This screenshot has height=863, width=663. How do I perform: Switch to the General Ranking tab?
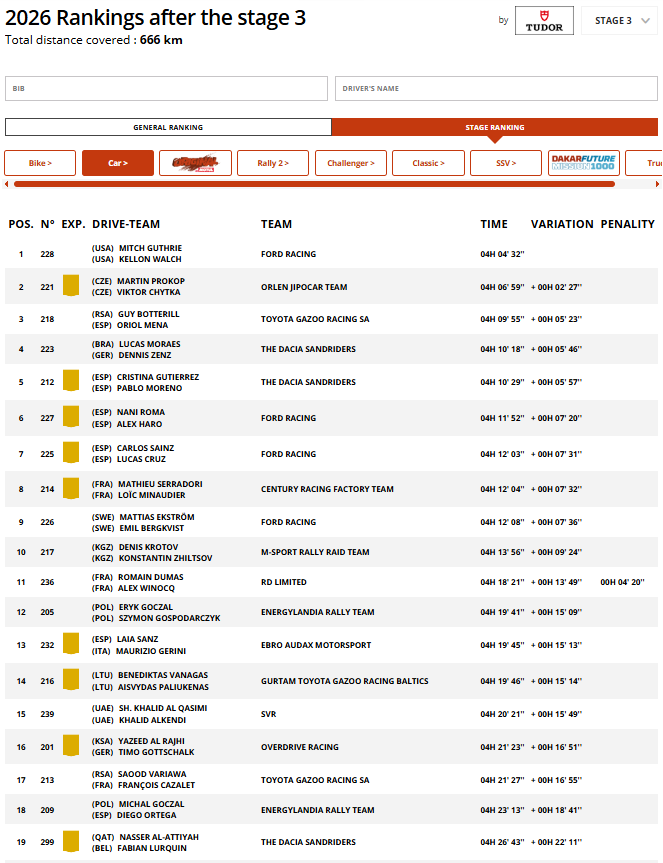[168, 127]
